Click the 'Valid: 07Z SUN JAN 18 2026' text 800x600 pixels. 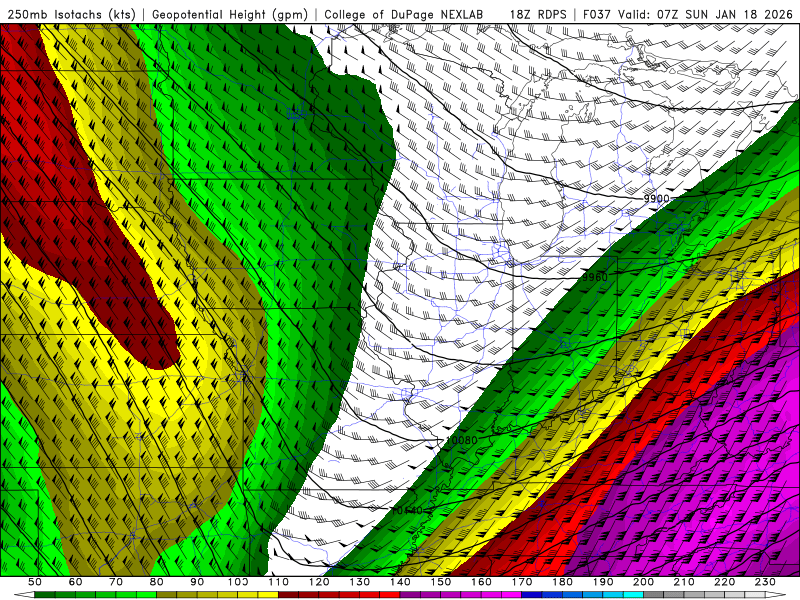[706, 14]
